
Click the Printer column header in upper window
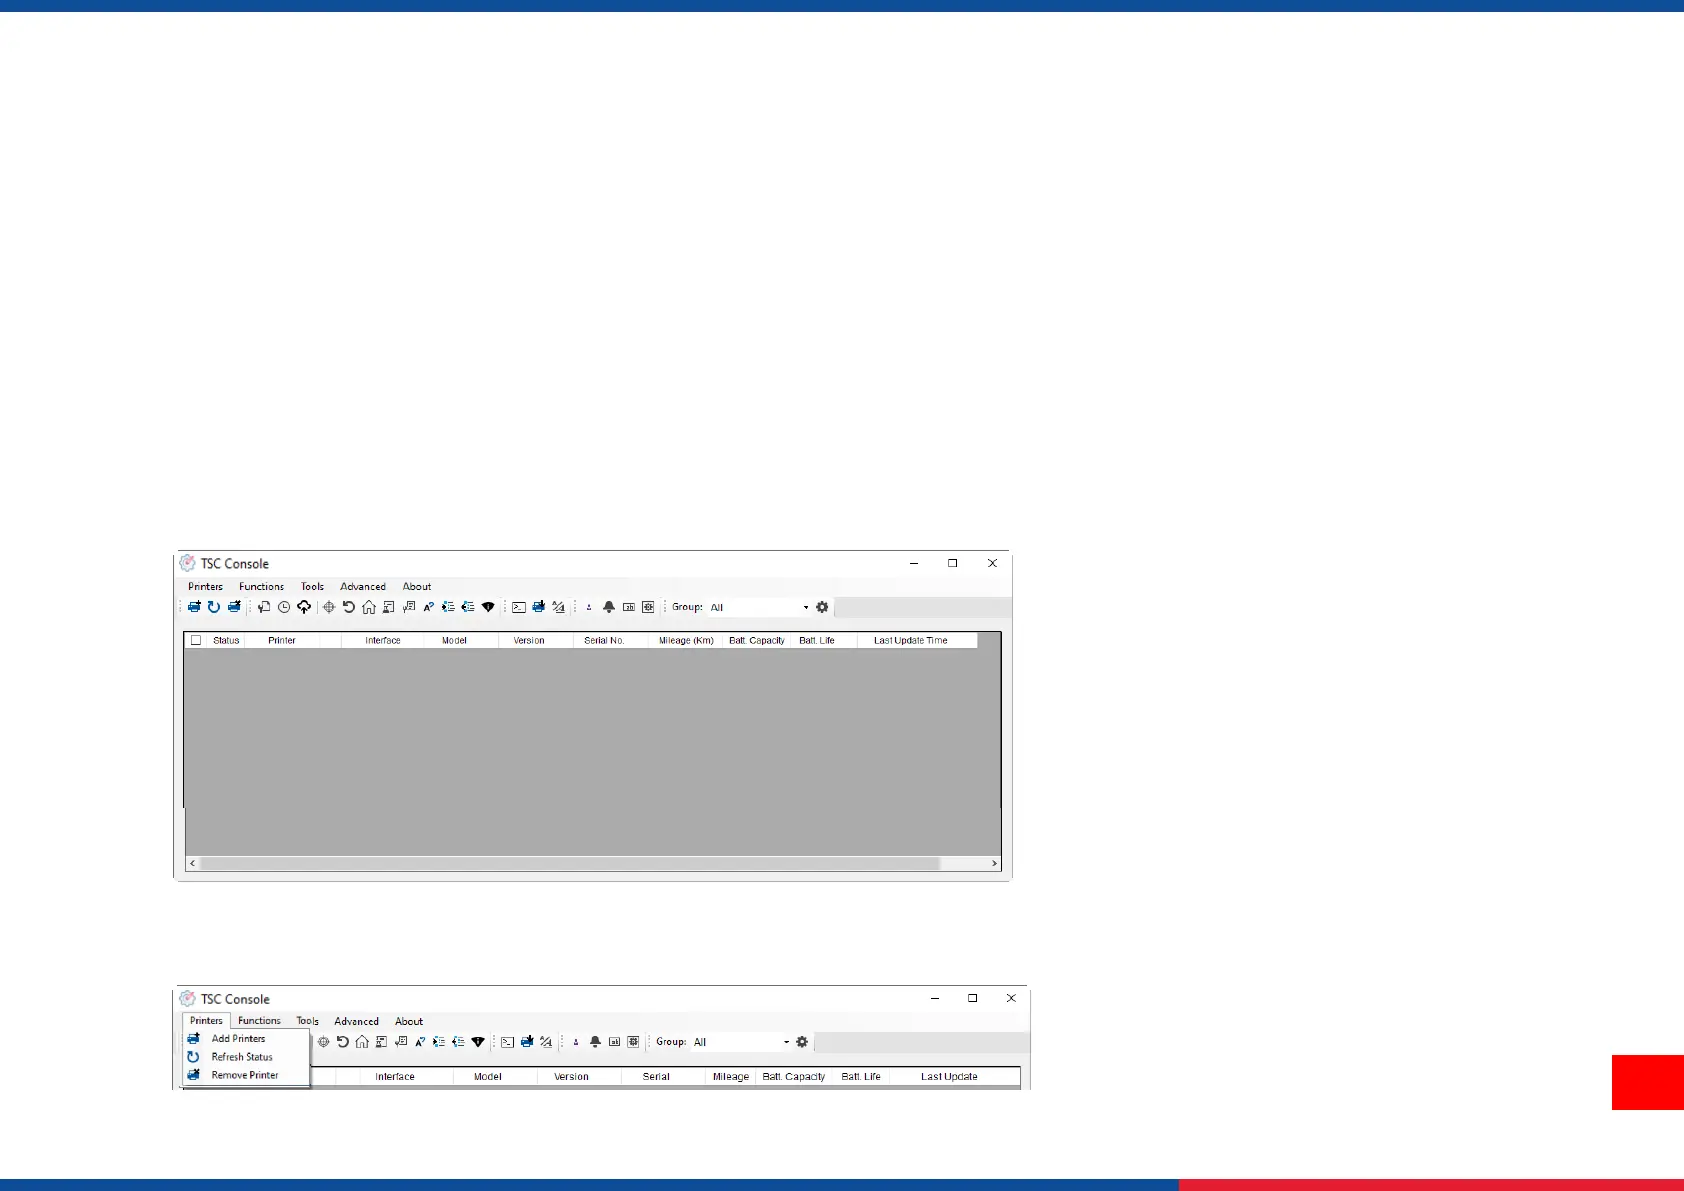(x=282, y=640)
